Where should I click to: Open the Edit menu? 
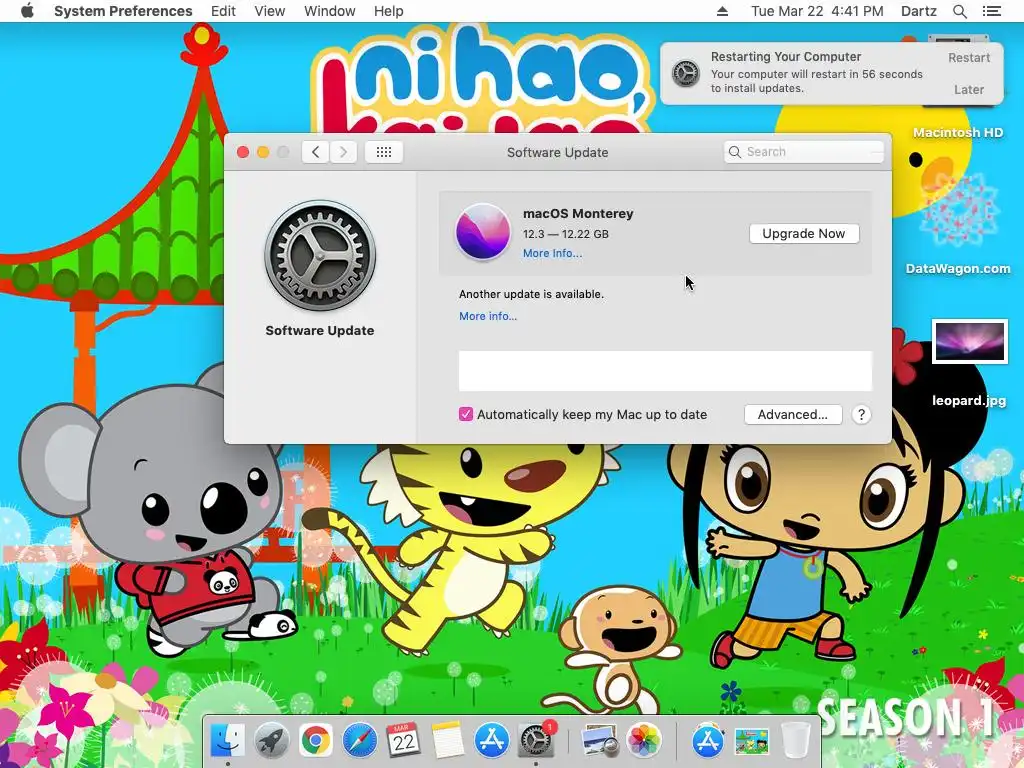point(223,11)
